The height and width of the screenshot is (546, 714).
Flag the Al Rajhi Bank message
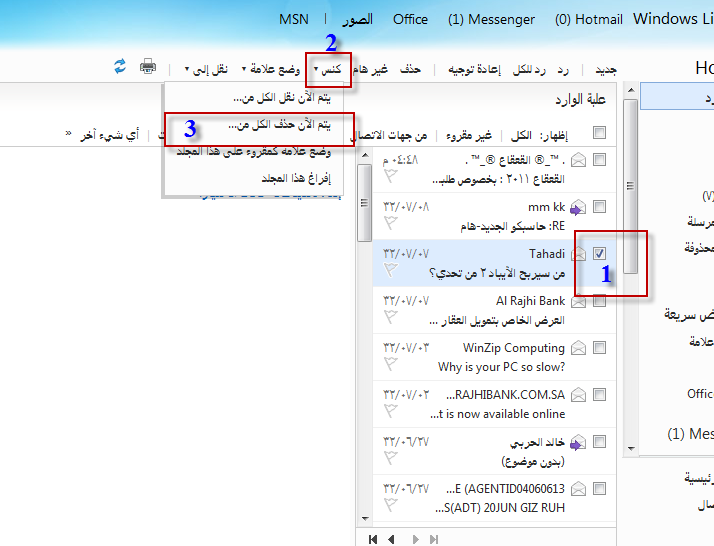[391, 317]
